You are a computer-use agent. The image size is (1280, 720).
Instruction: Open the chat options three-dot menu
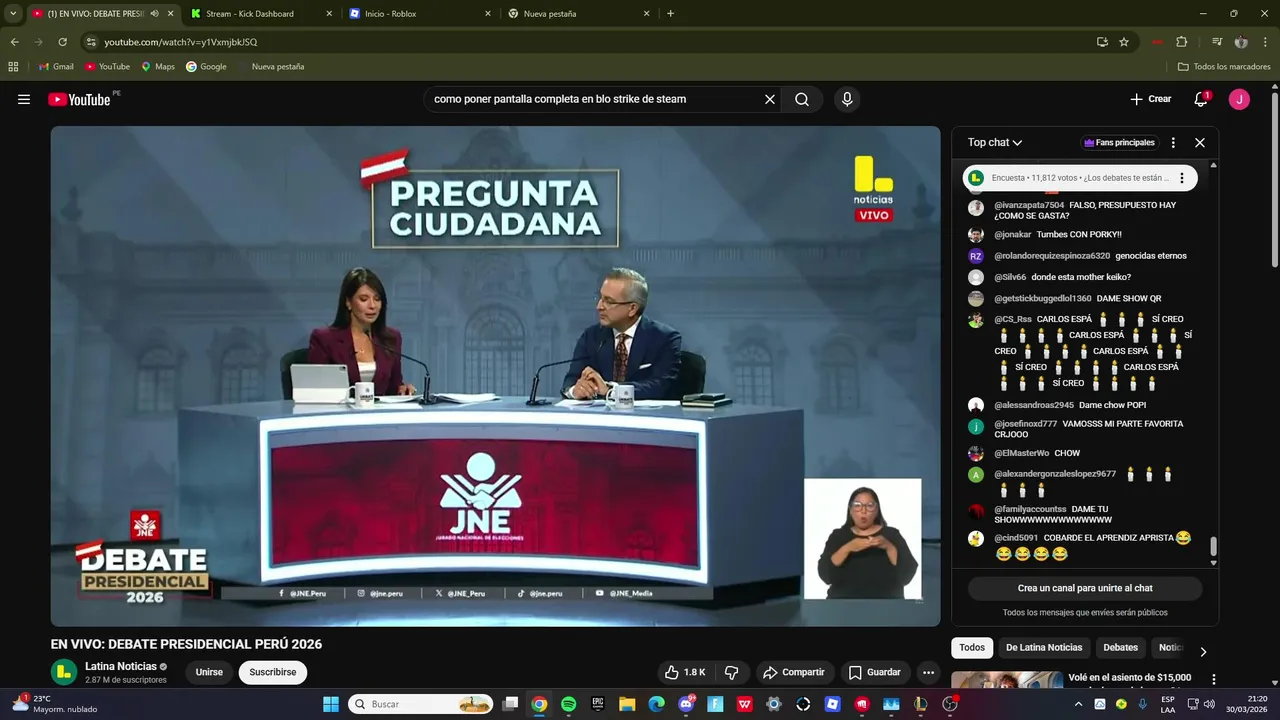click(x=1173, y=142)
